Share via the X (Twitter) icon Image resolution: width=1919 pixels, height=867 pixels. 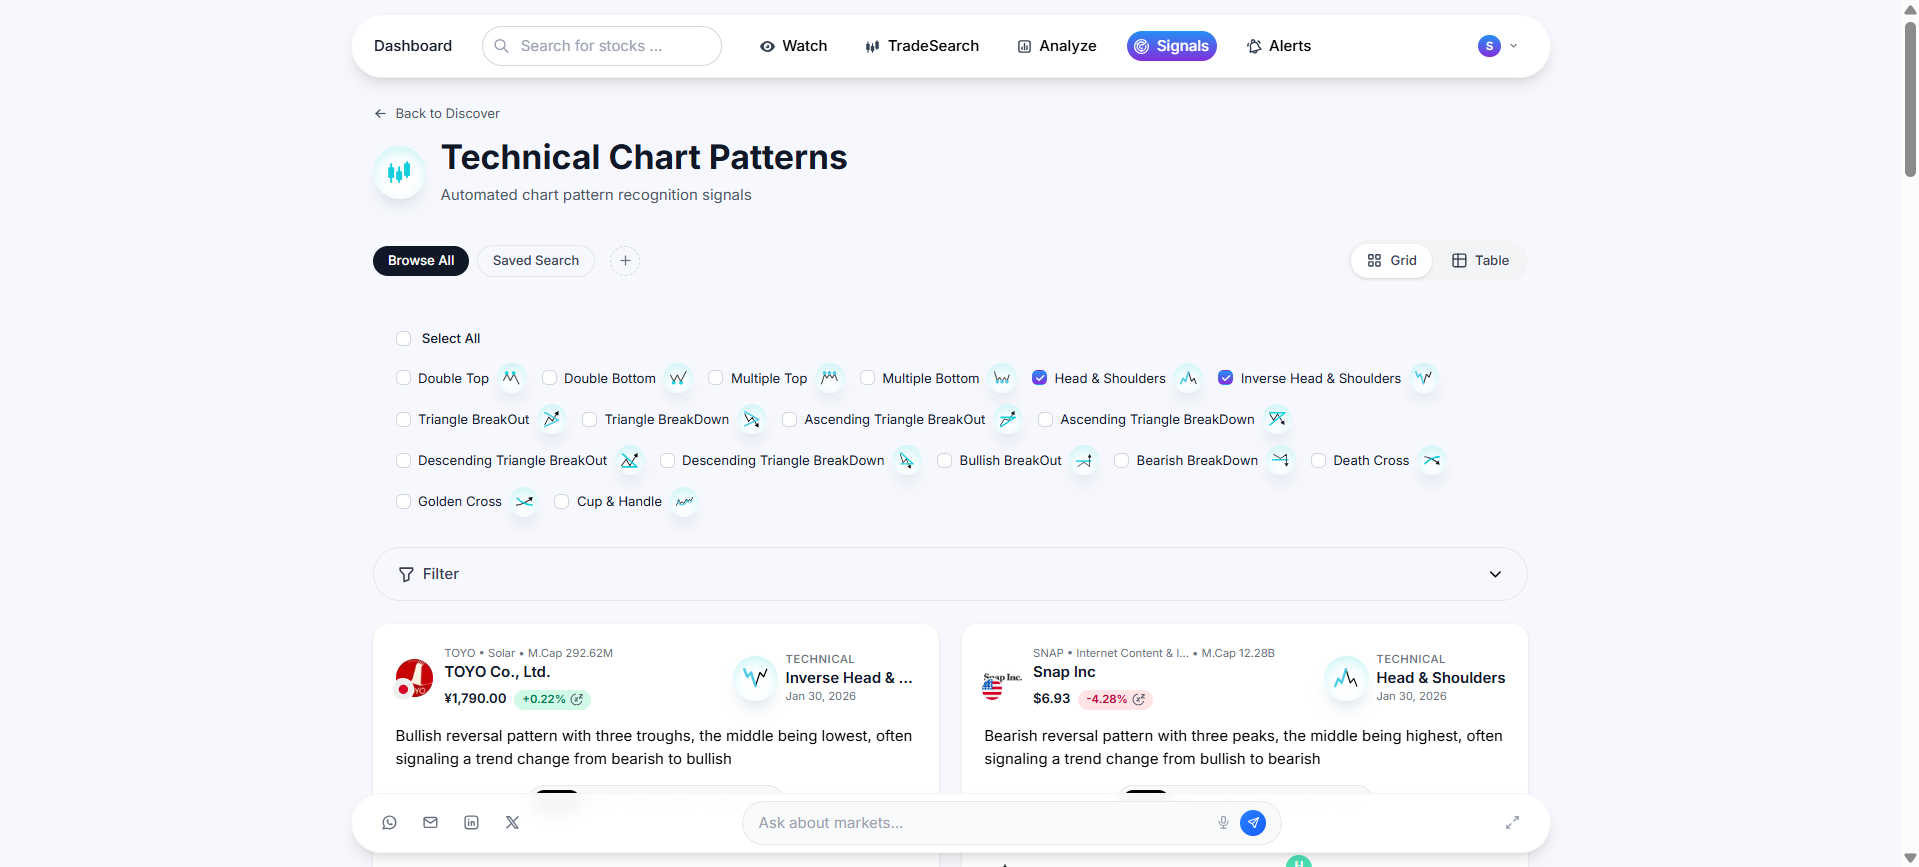click(x=512, y=822)
